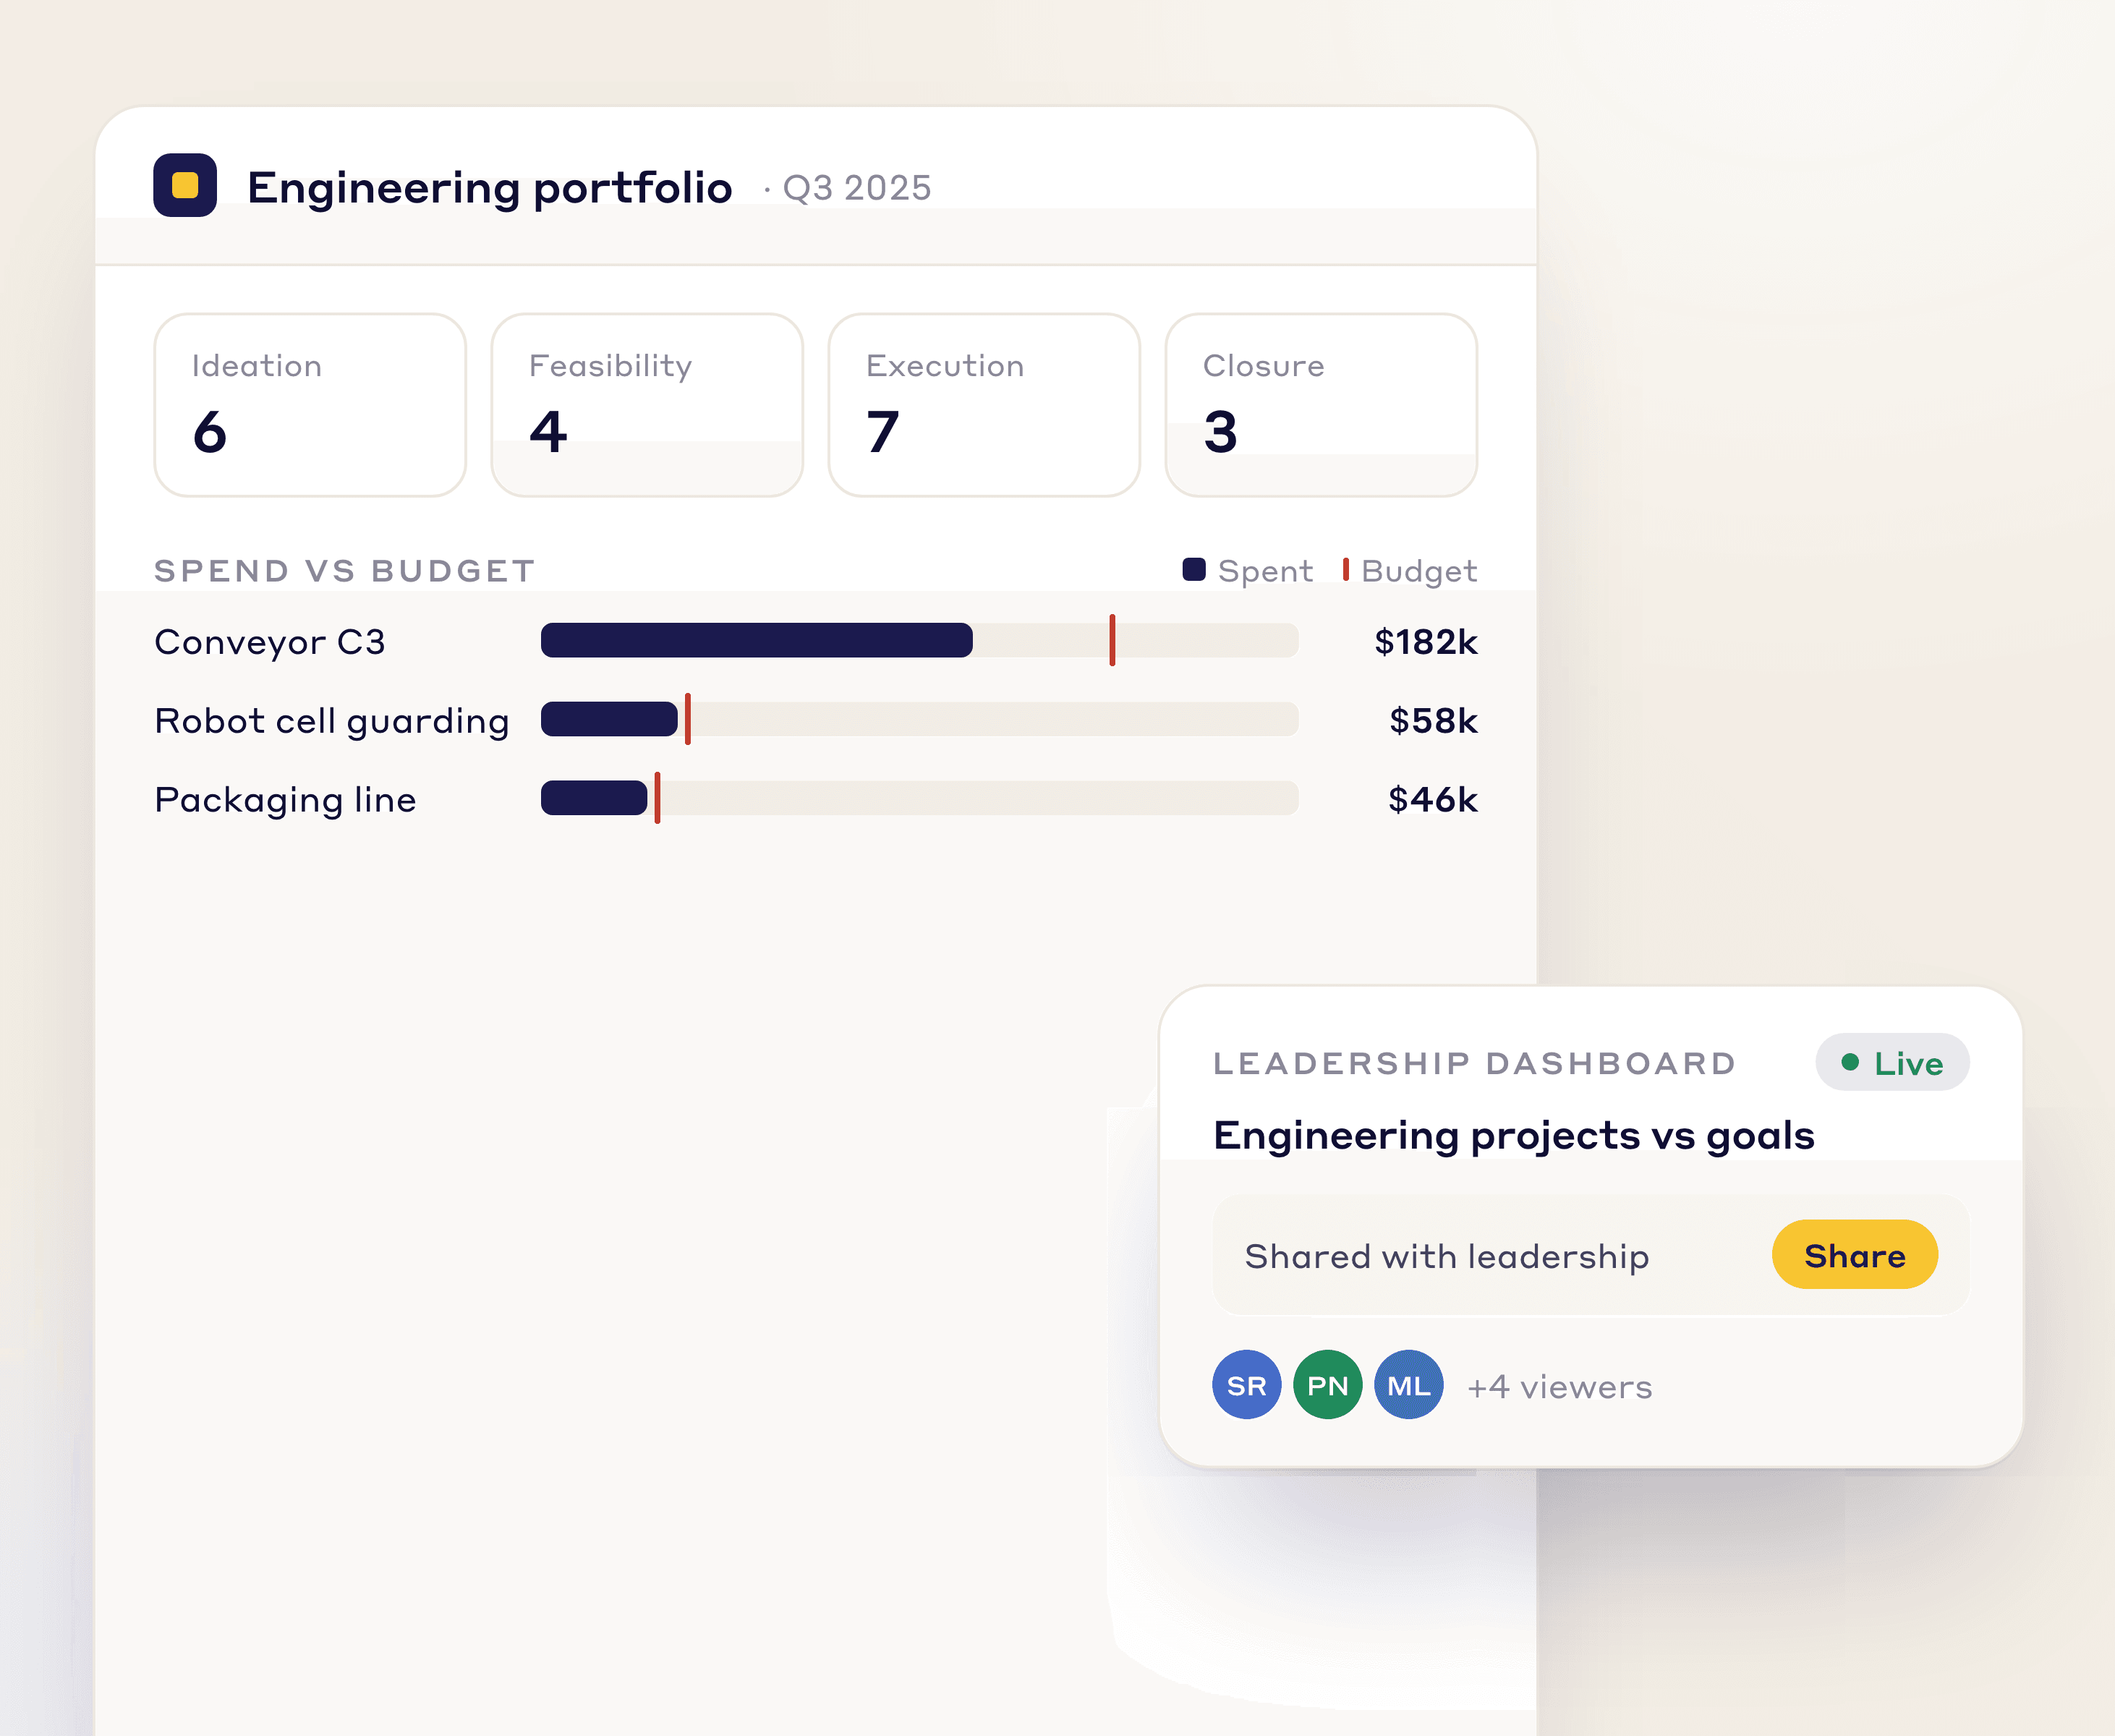
Task: Click the Spent legend swatch
Action: 1194,569
